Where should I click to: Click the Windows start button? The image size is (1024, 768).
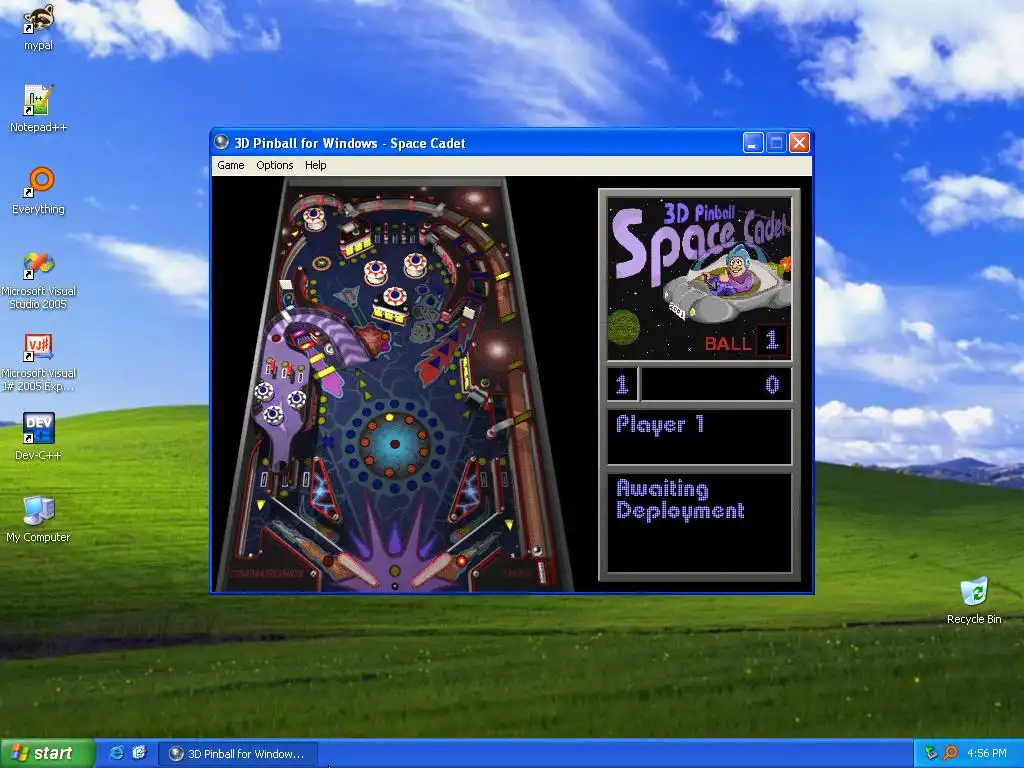point(47,754)
